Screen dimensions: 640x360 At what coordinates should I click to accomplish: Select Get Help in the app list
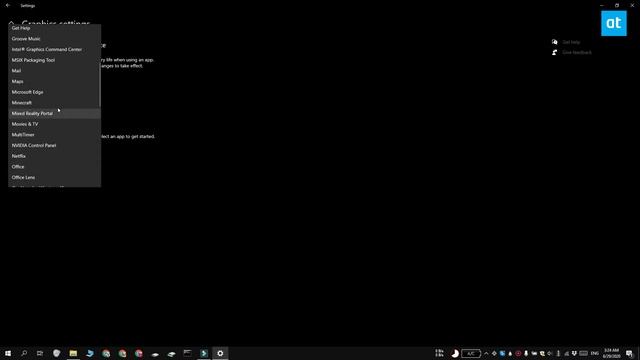pos(54,28)
